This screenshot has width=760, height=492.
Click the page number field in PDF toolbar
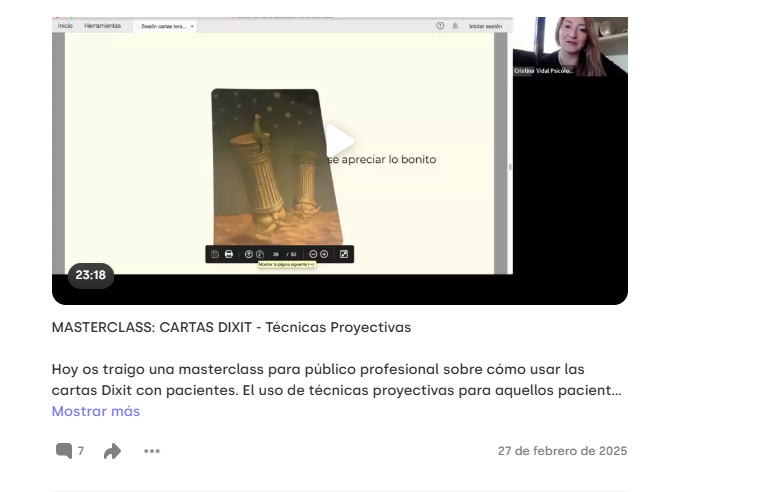[x=276, y=254]
